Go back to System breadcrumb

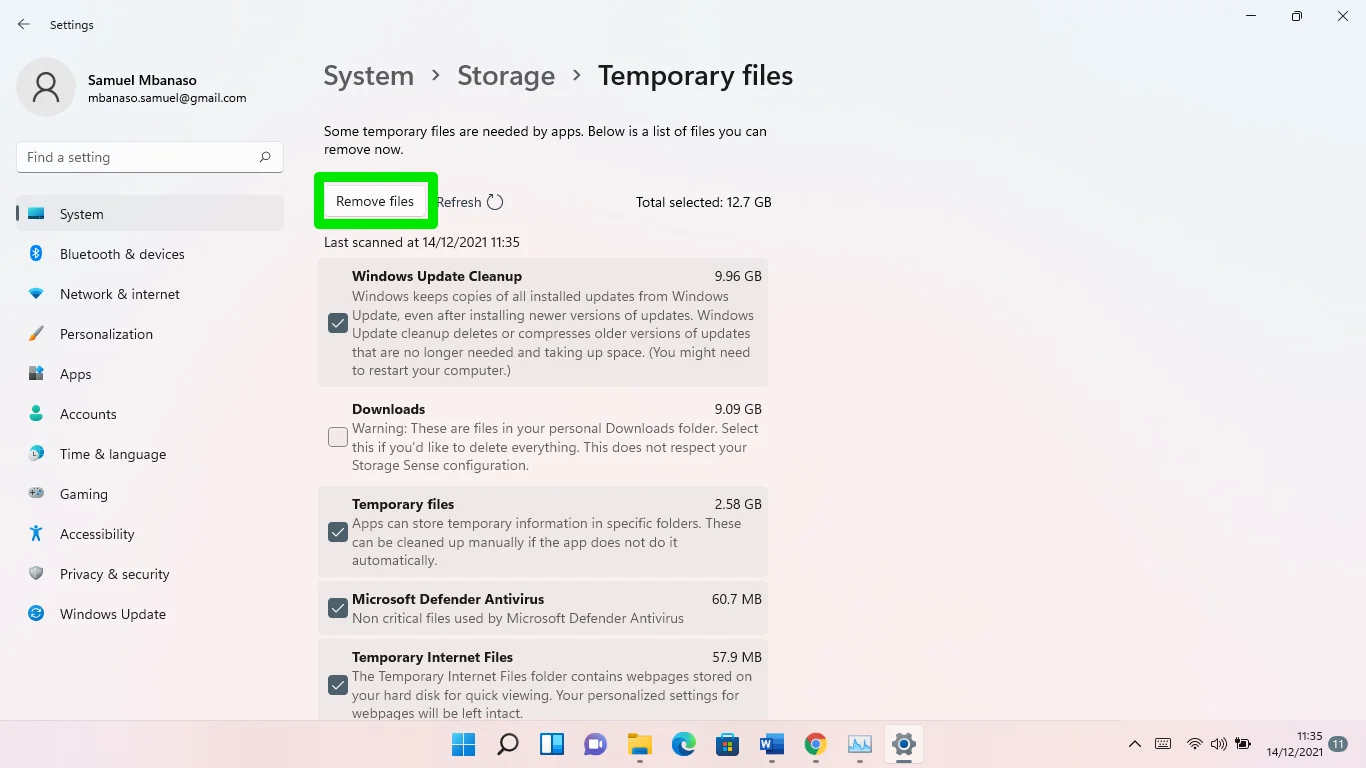[368, 76]
